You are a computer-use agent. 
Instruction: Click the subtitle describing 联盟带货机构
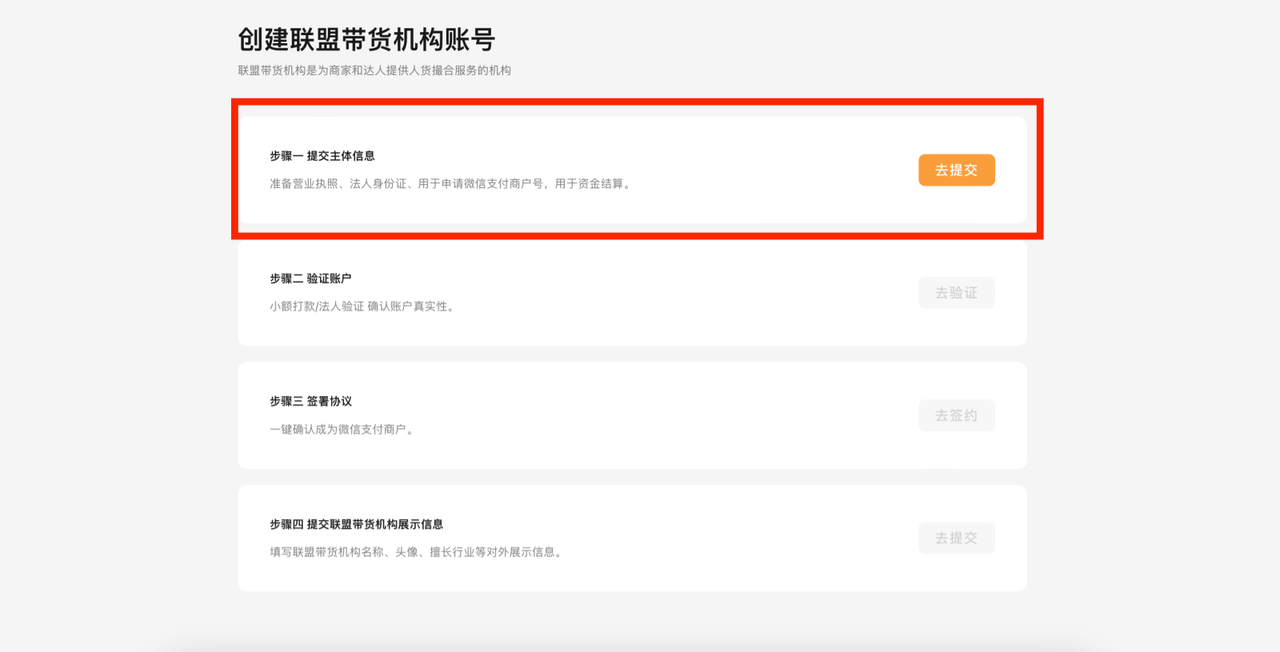[374, 70]
